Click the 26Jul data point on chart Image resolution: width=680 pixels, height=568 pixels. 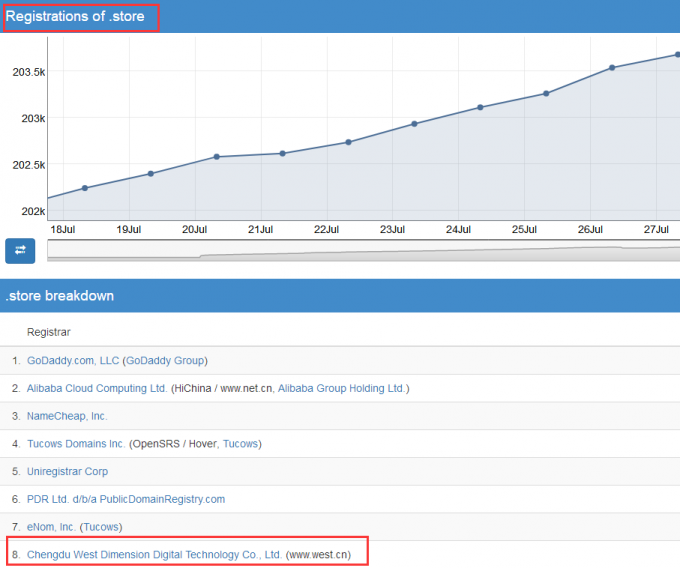pyautogui.click(x=612, y=68)
